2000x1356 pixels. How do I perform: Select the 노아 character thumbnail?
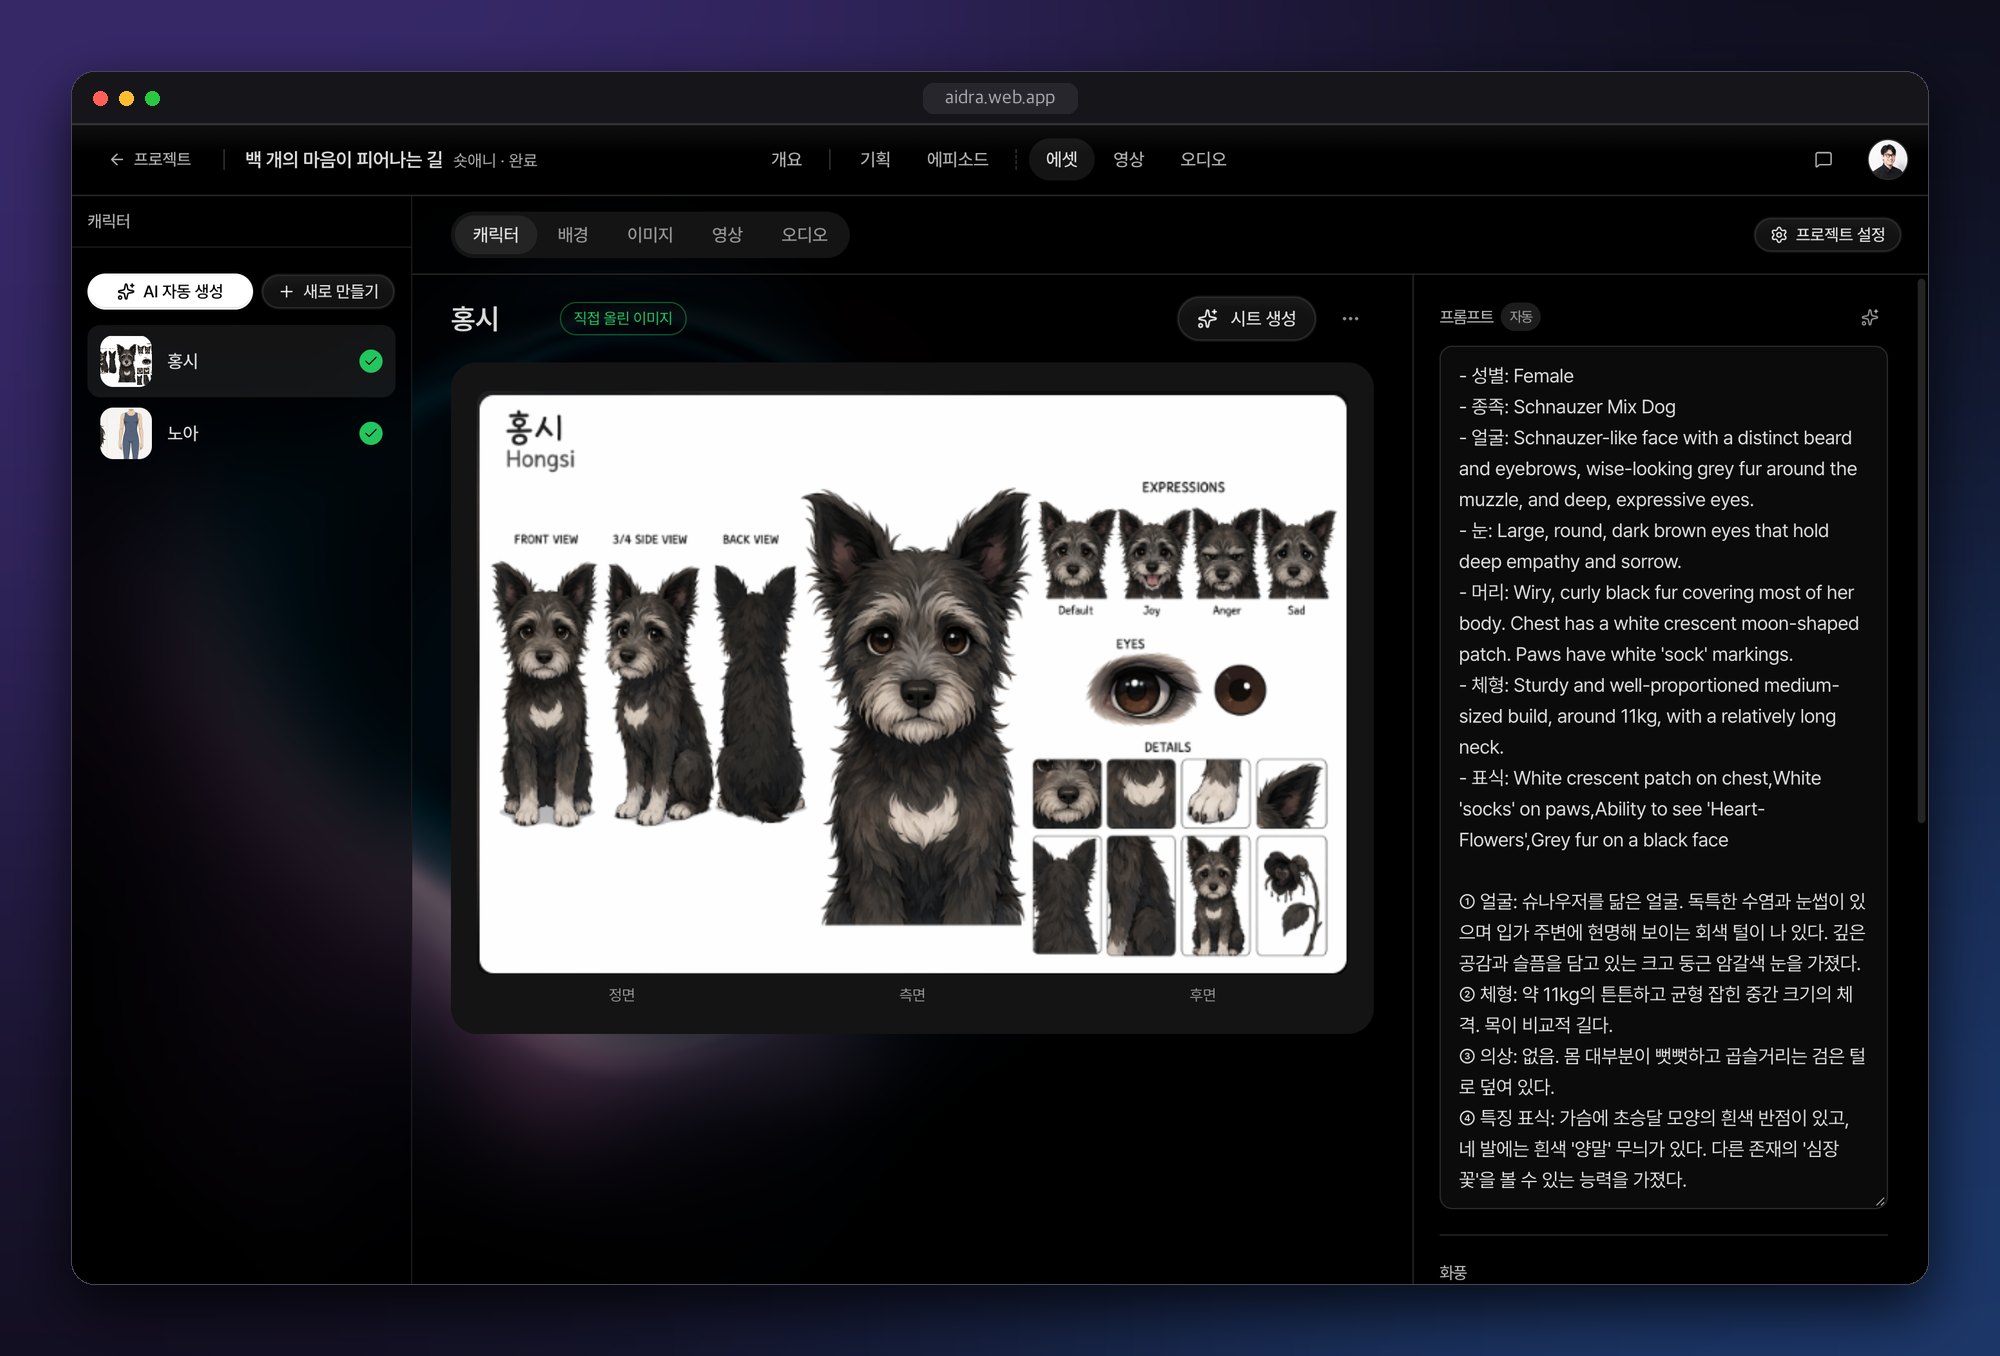(x=126, y=433)
